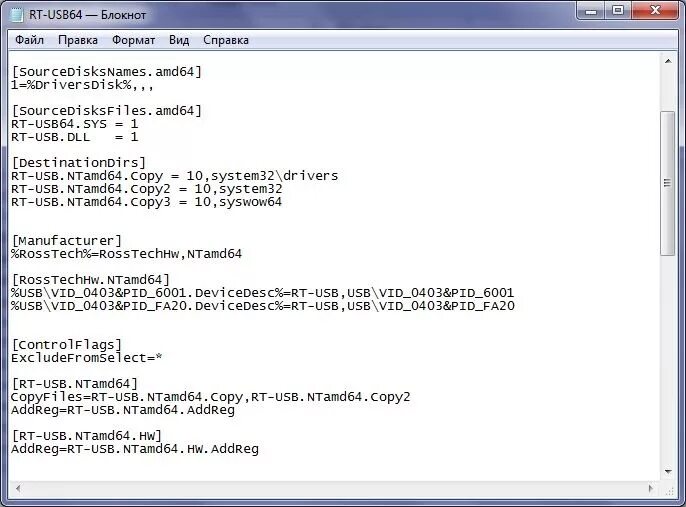
Task: Click the RT-USB.NTamd64.Copy3 = 10,syswow64 line
Action: pos(147,202)
